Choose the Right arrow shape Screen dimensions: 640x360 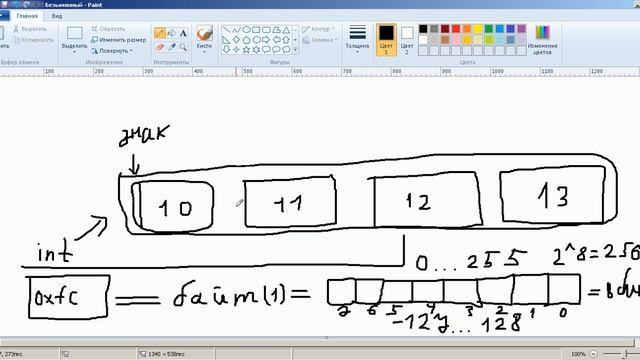tap(266, 40)
